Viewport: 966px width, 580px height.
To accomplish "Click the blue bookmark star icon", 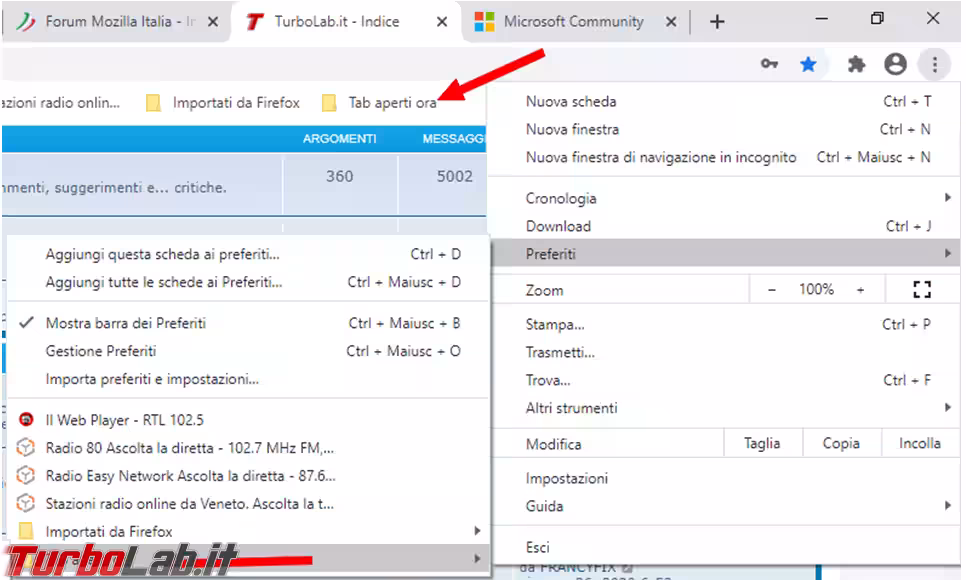I will tap(808, 64).
